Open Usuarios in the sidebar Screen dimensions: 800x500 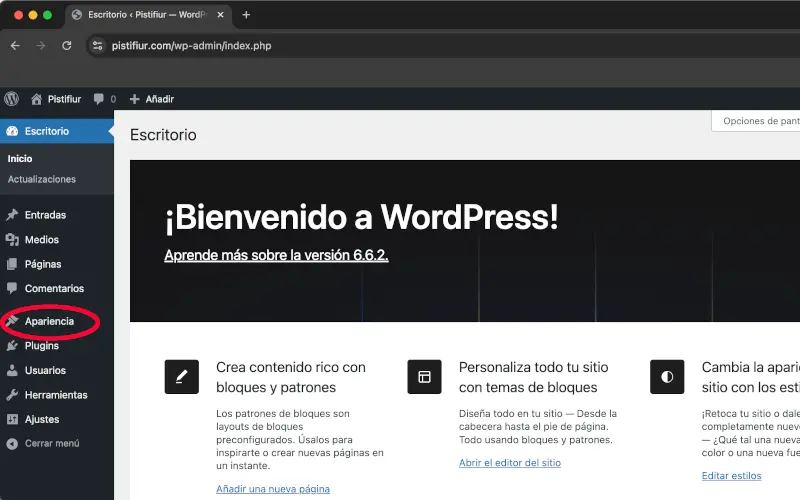click(x=45, y=370)
